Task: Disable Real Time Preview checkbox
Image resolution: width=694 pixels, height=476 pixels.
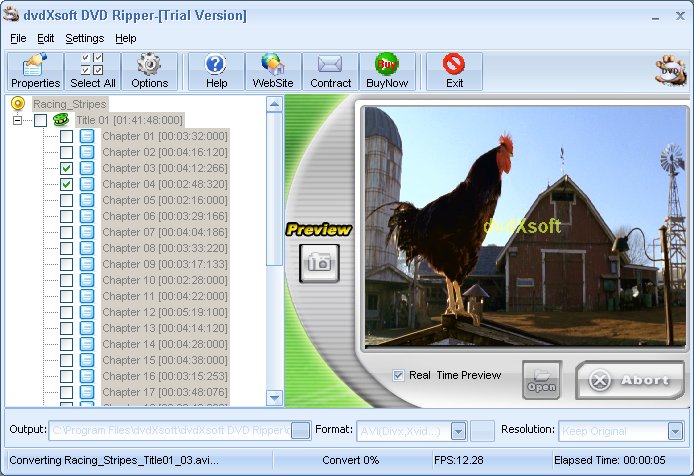Action: coord(398,375)
